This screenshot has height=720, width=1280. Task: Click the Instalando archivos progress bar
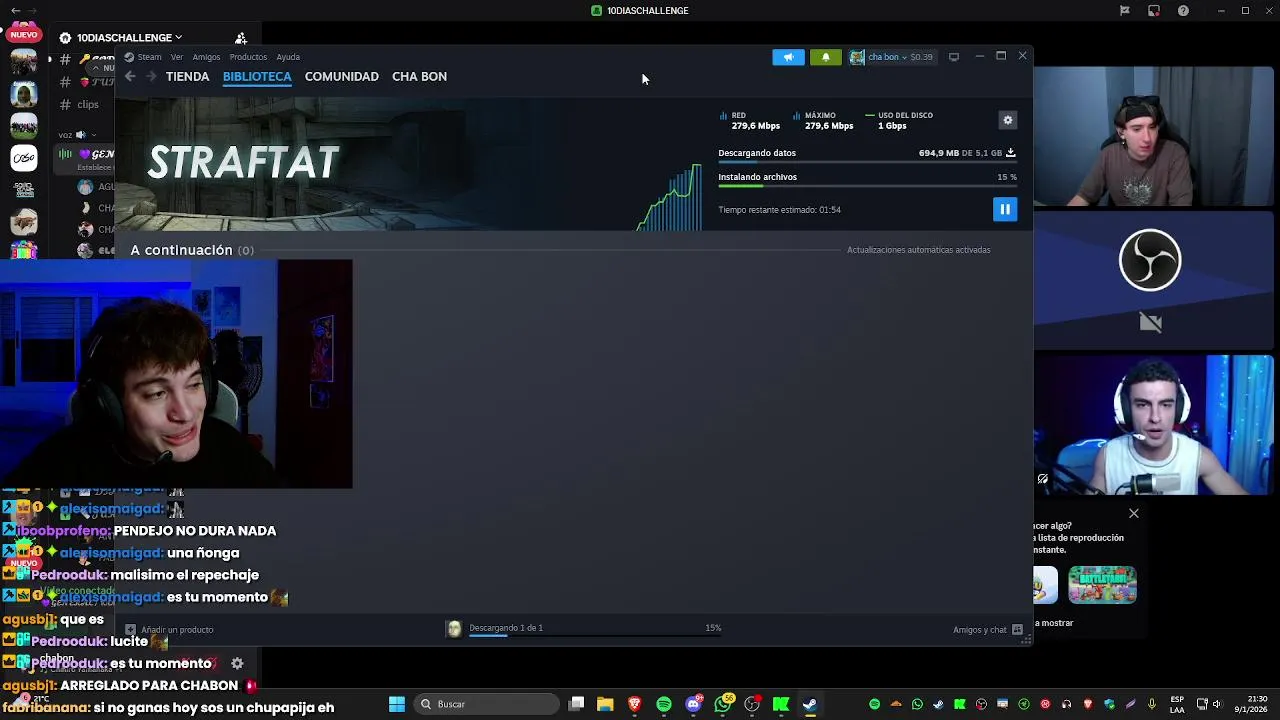coord(867,186)
